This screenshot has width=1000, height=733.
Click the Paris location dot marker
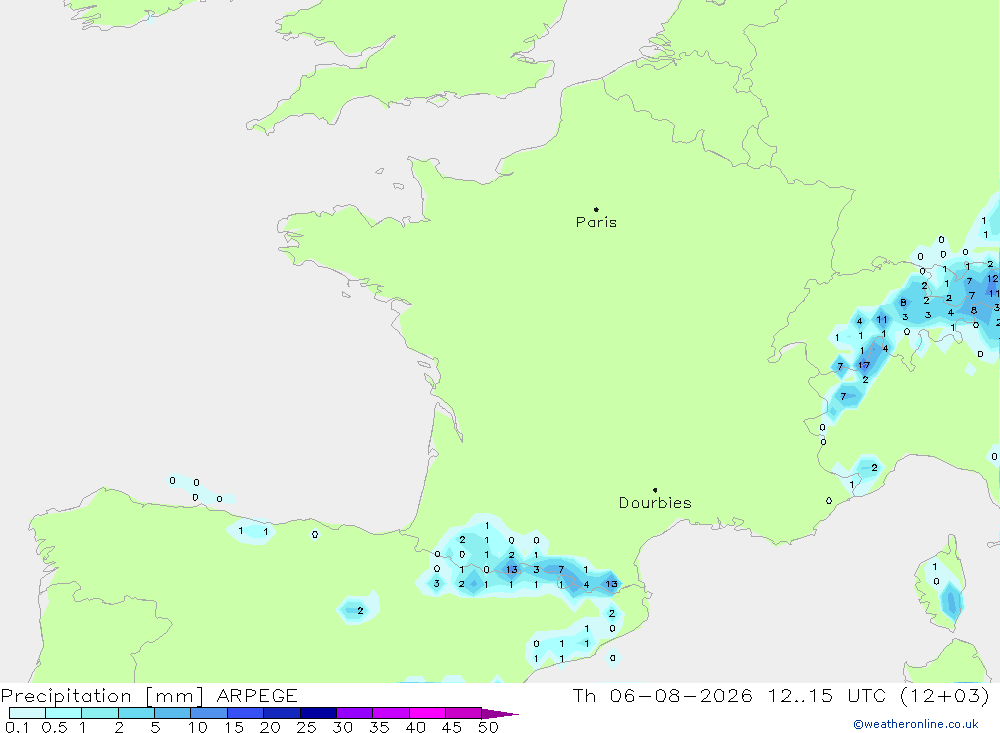coord(596,209)
